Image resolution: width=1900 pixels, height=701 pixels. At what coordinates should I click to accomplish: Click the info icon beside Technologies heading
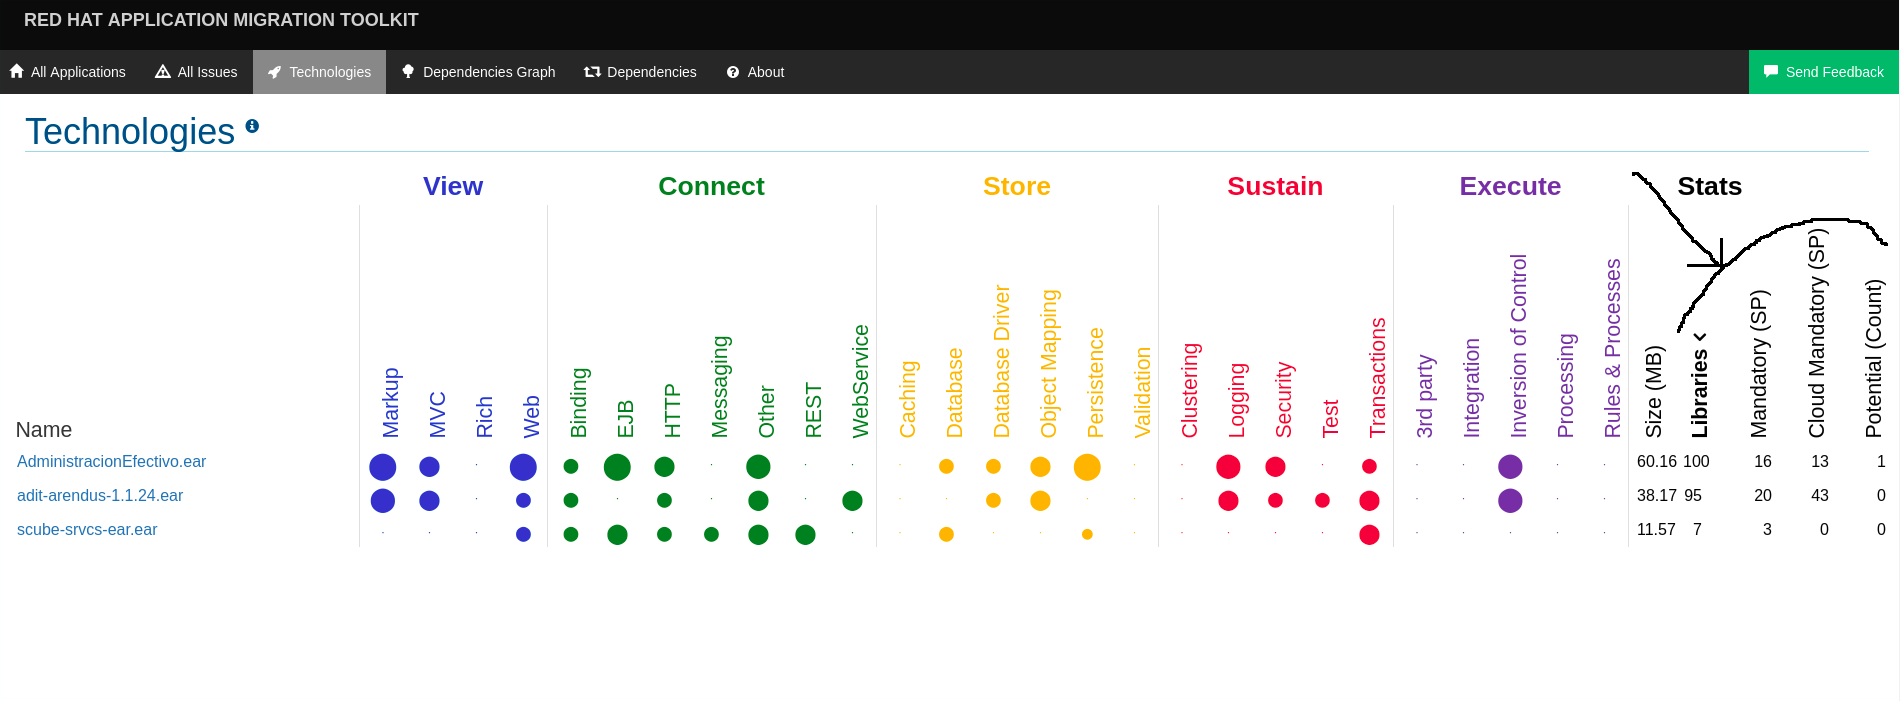point(252,126)
